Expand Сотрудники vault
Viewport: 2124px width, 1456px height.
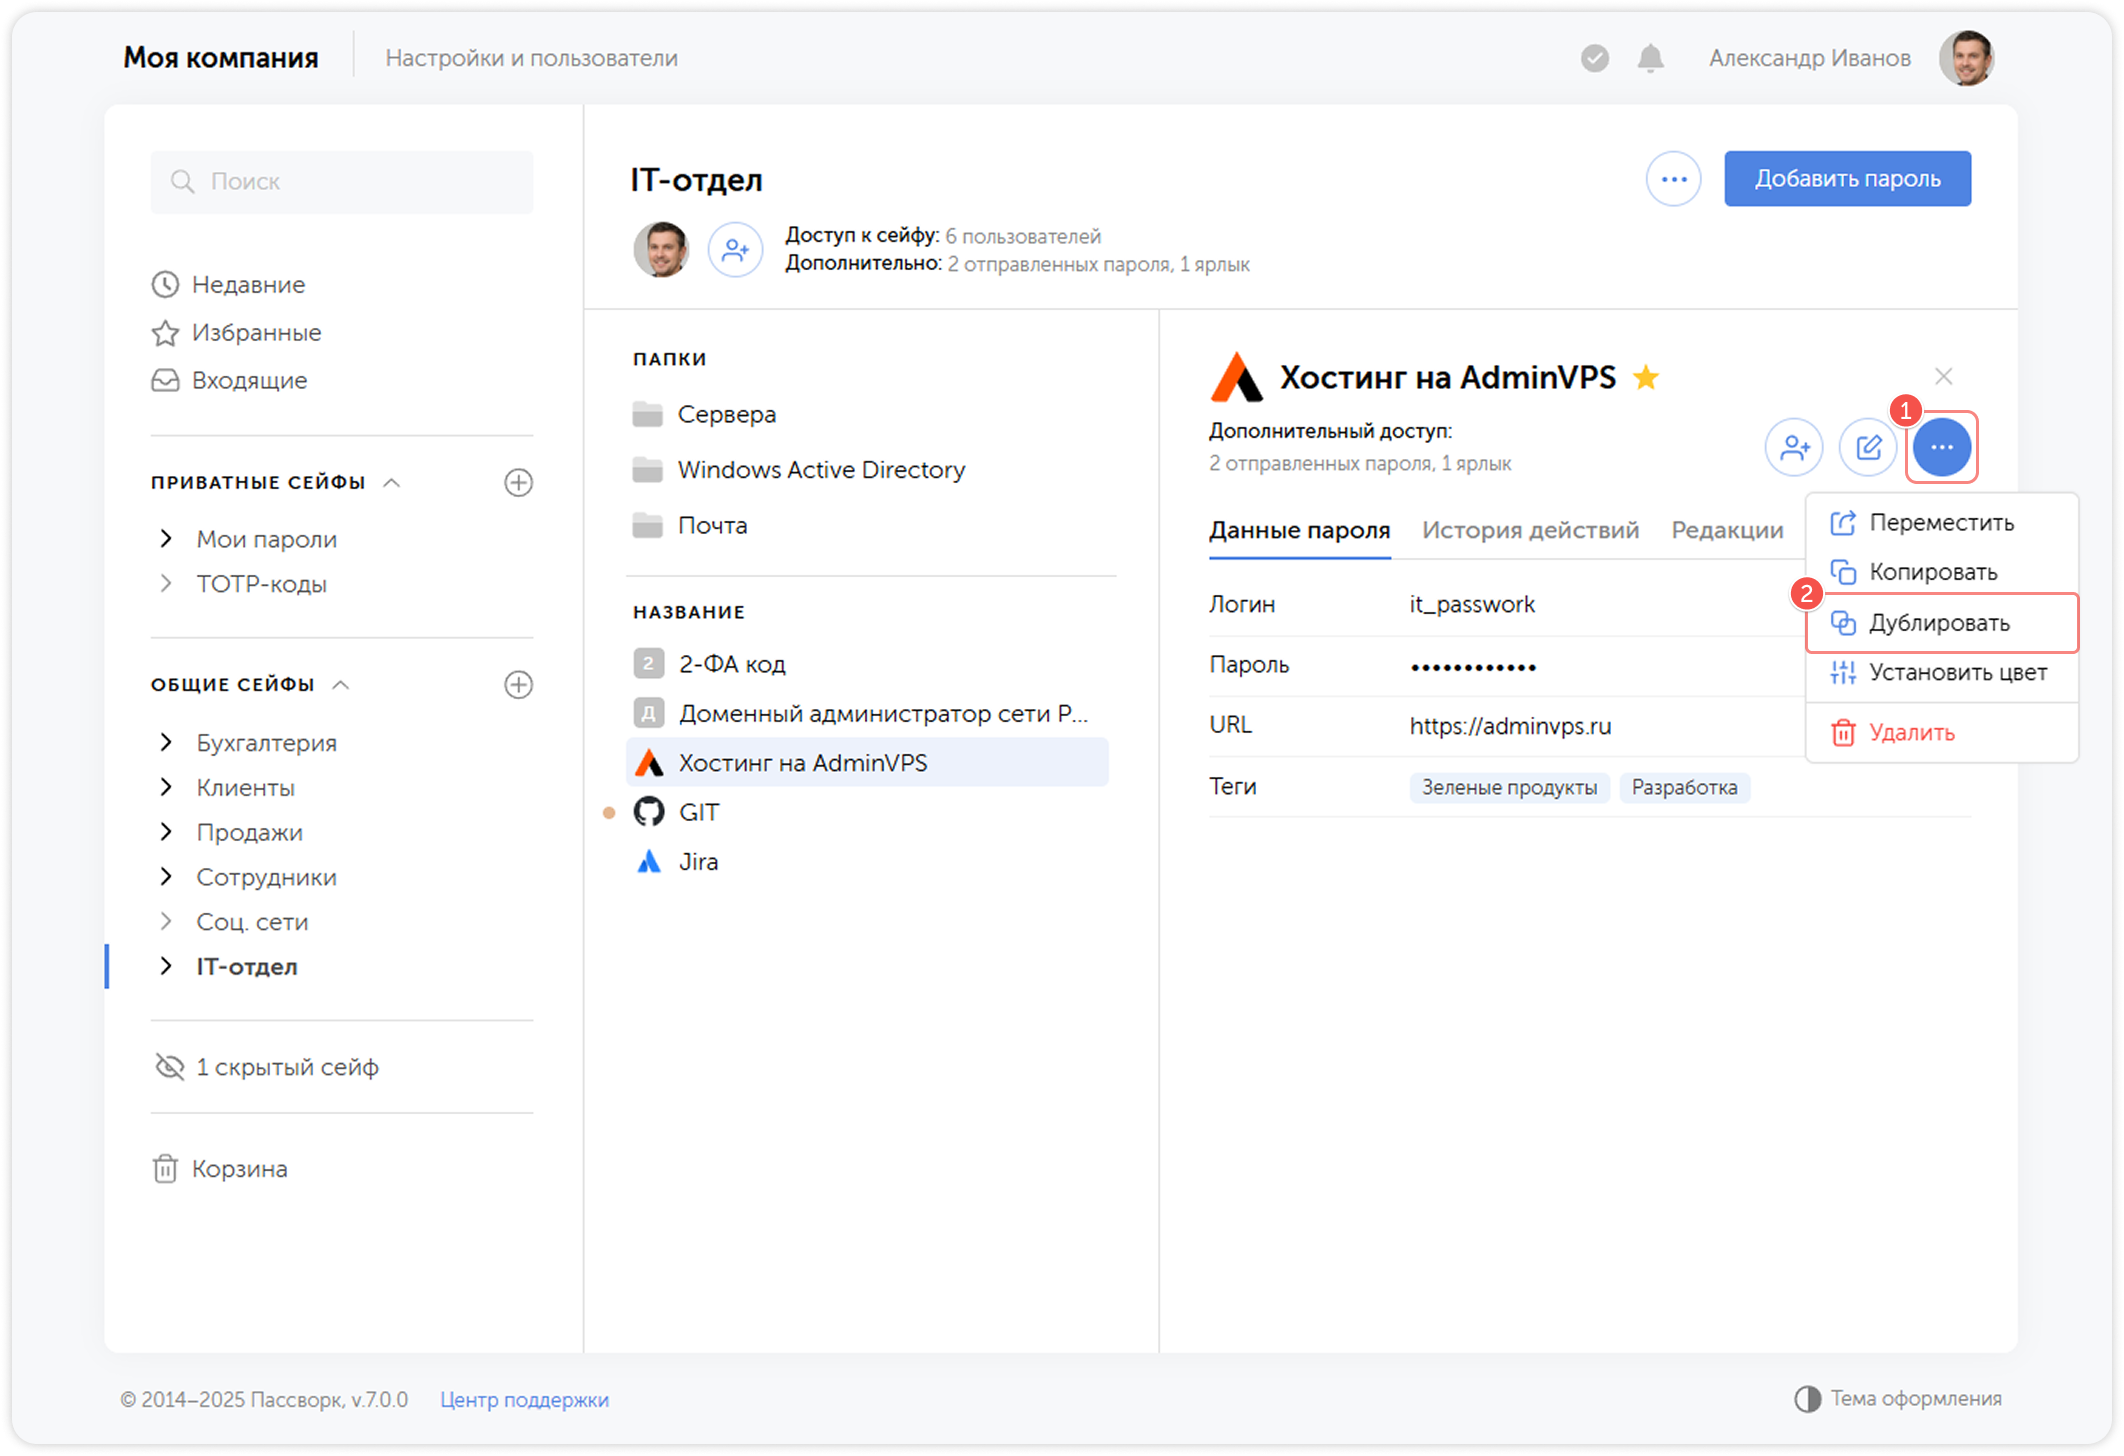(x=167, y=877)
